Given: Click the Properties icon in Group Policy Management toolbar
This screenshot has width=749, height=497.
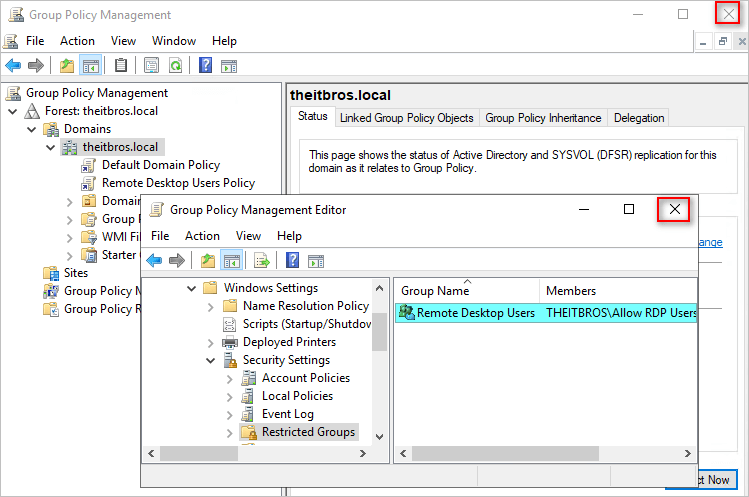Looking at the screenshot, I should 151,66.
